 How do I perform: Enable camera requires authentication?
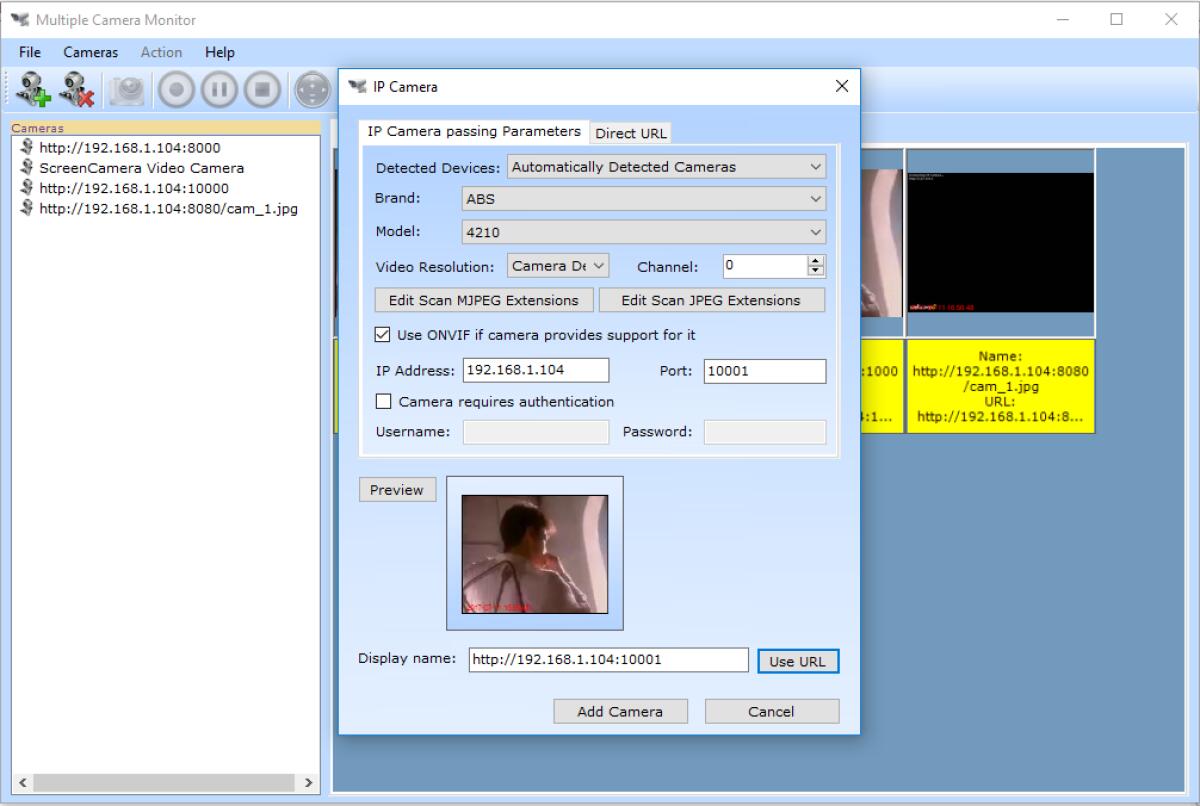click(382, 402)
